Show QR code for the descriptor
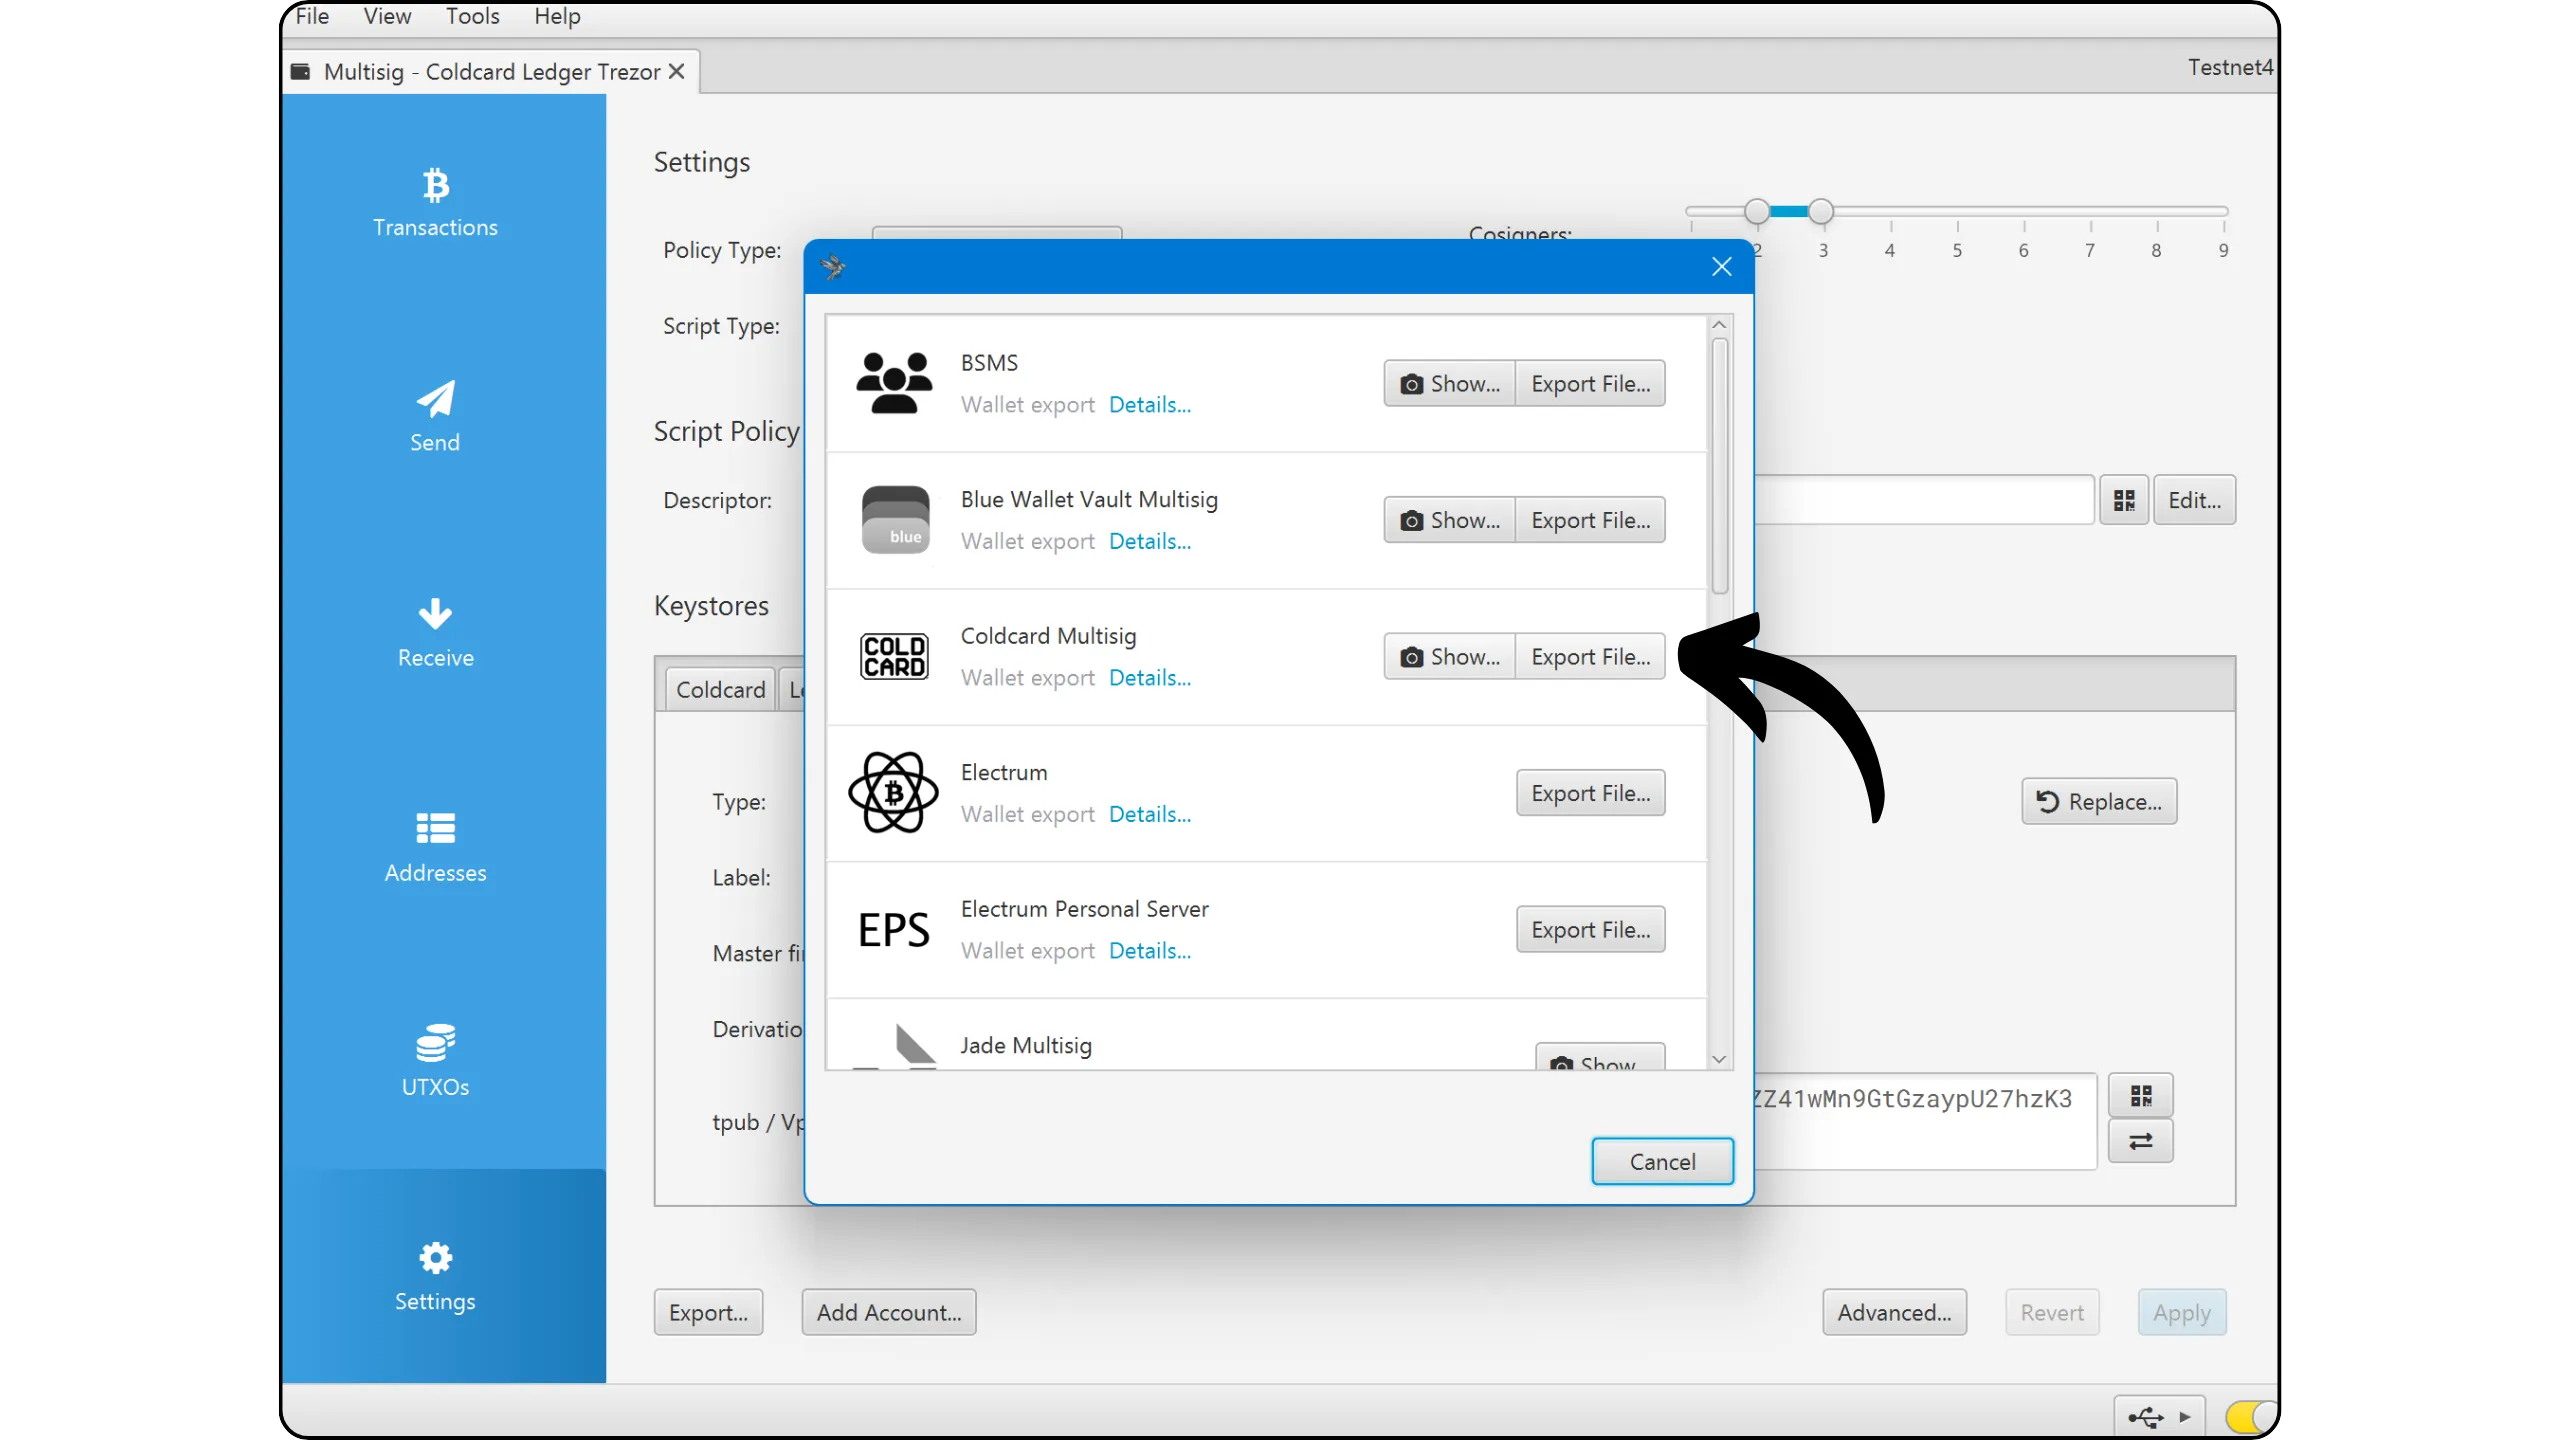The width and height of the screenshot is (2560, 1440). [2124, 500]
